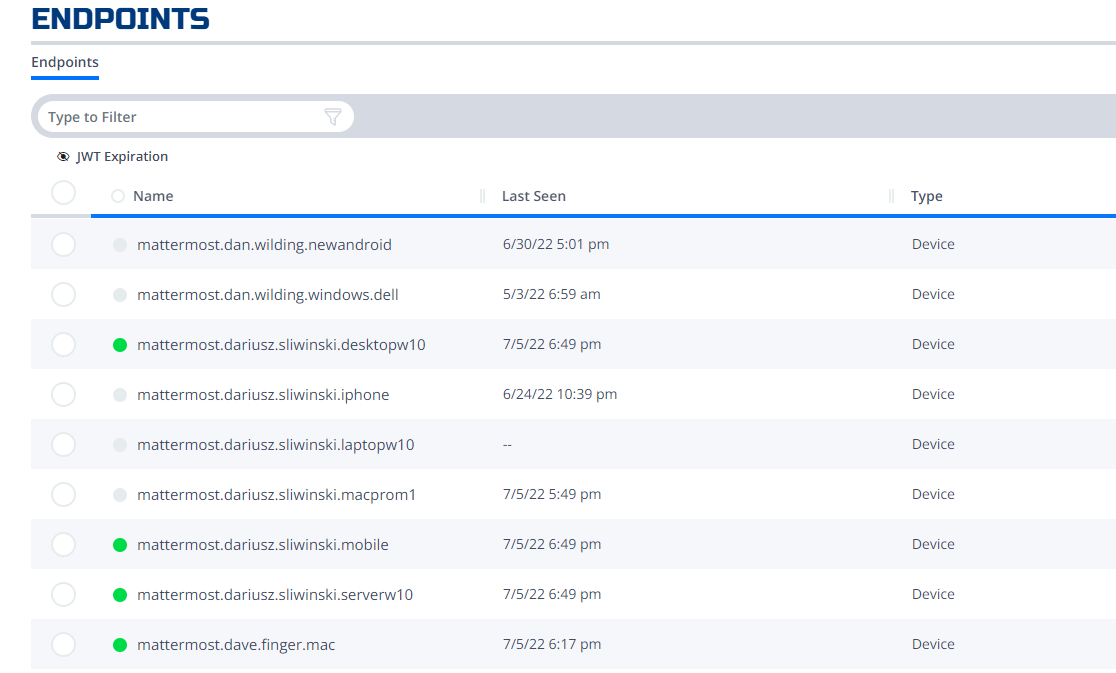Open the Endpoints tab
The image size is (1116, 673).
click(65, 63)
